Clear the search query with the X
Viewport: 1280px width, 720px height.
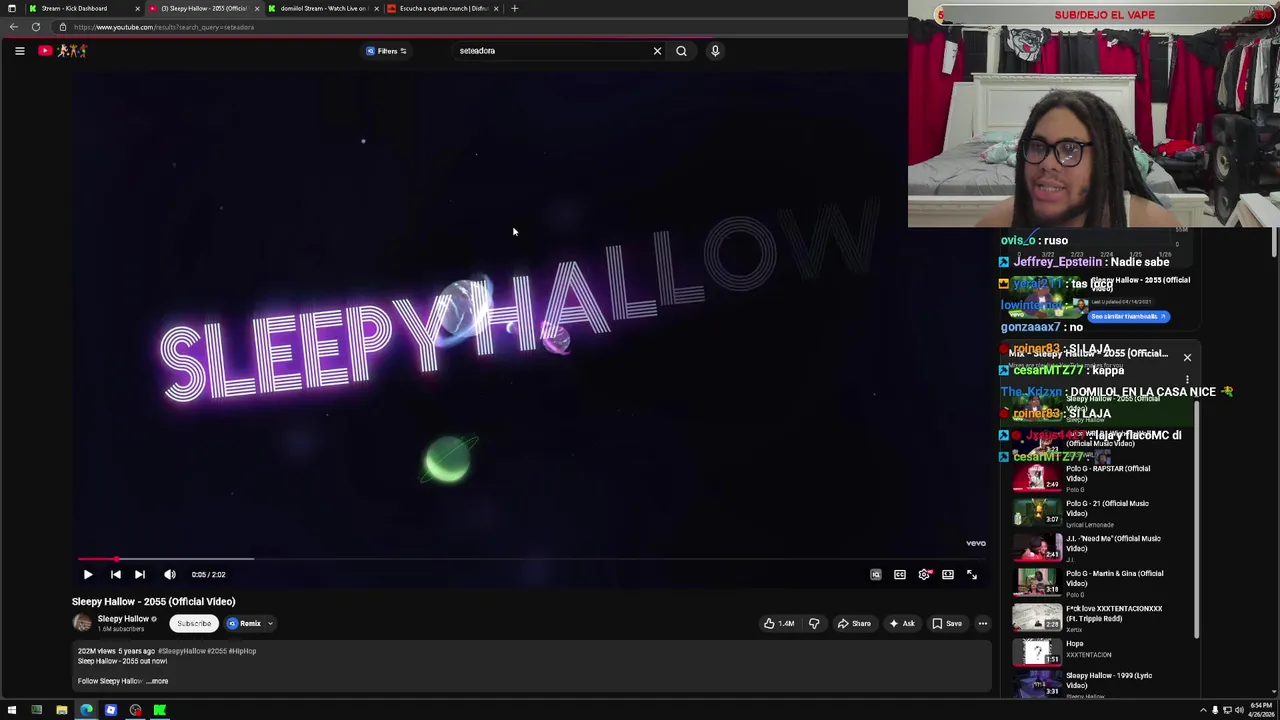[x=657, y=51]
